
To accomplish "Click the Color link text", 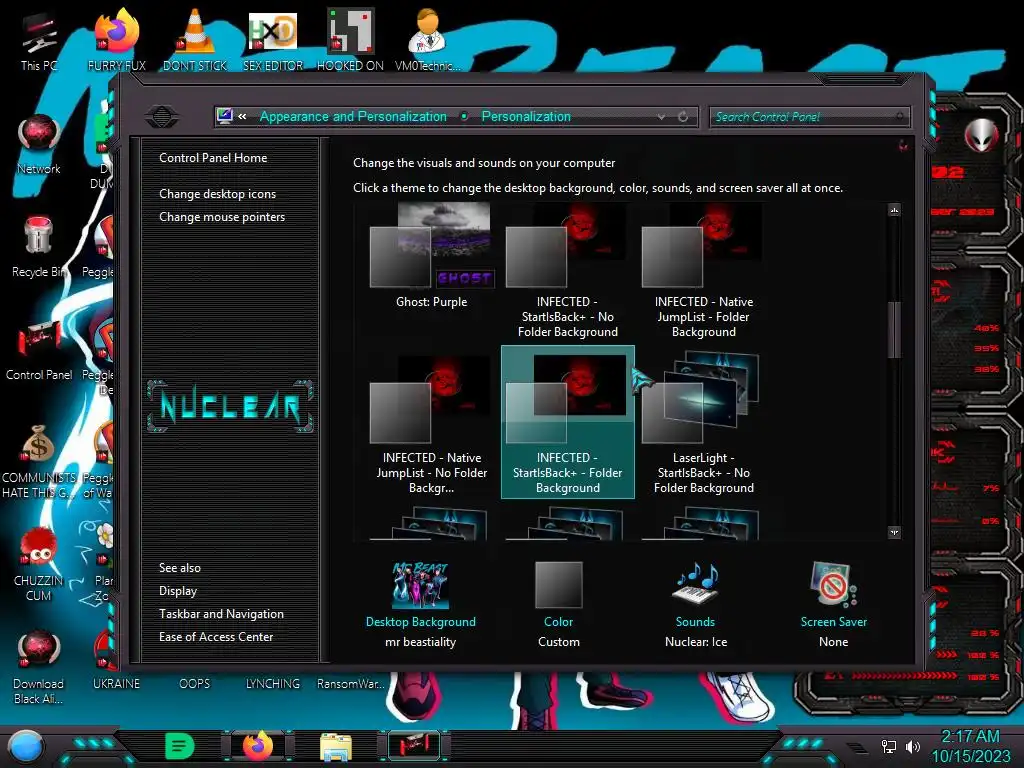I will [558, 622].
